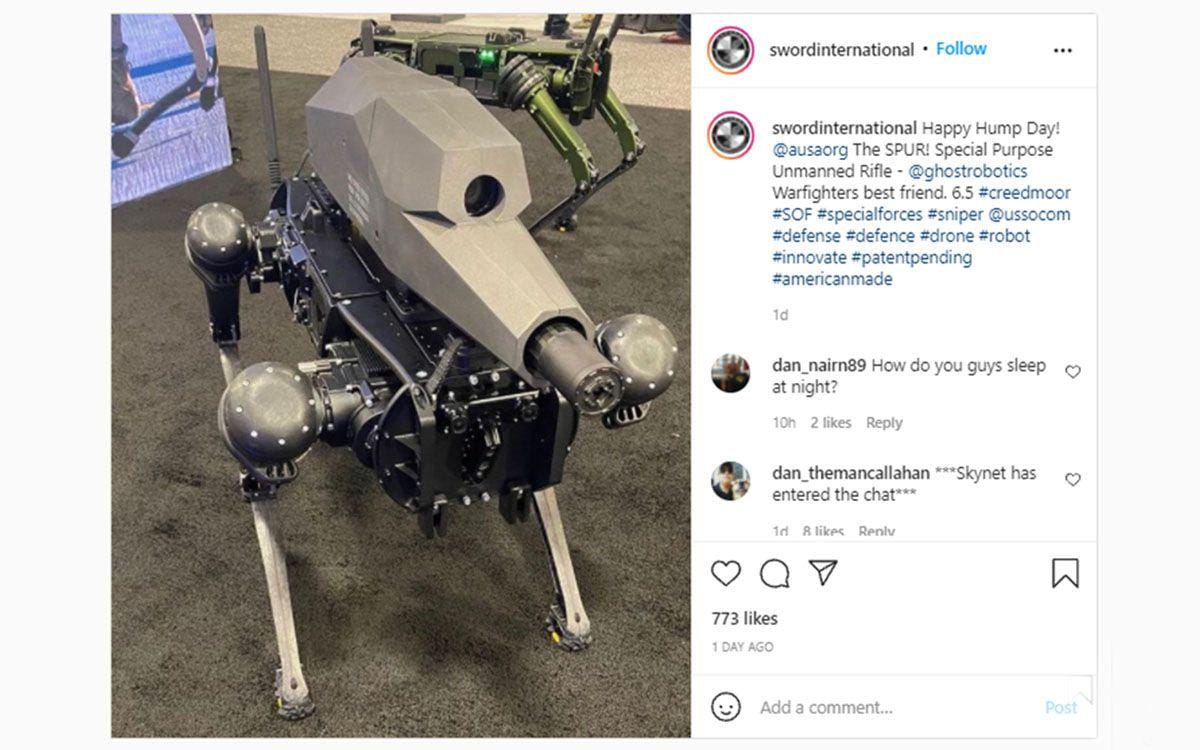Open the robot dog post photo
The width and height of the screenshot is (1200, 750).
pos(401,376)
